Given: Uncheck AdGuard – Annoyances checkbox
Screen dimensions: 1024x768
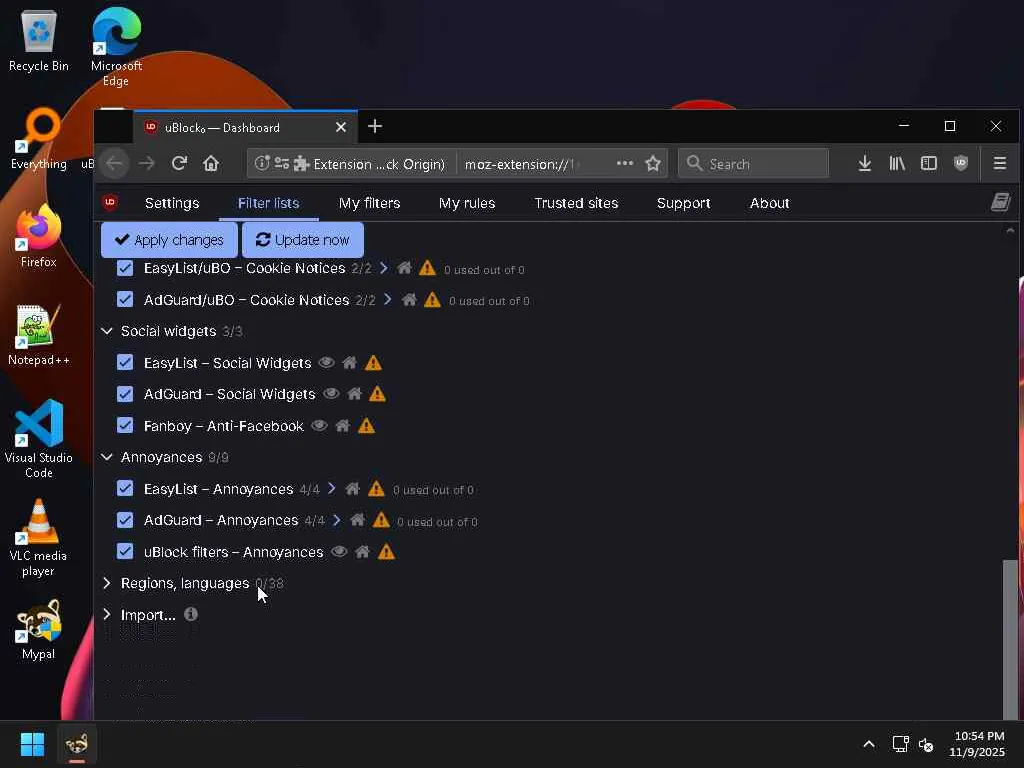Looking at the screenshot, I should coord(125,520).
